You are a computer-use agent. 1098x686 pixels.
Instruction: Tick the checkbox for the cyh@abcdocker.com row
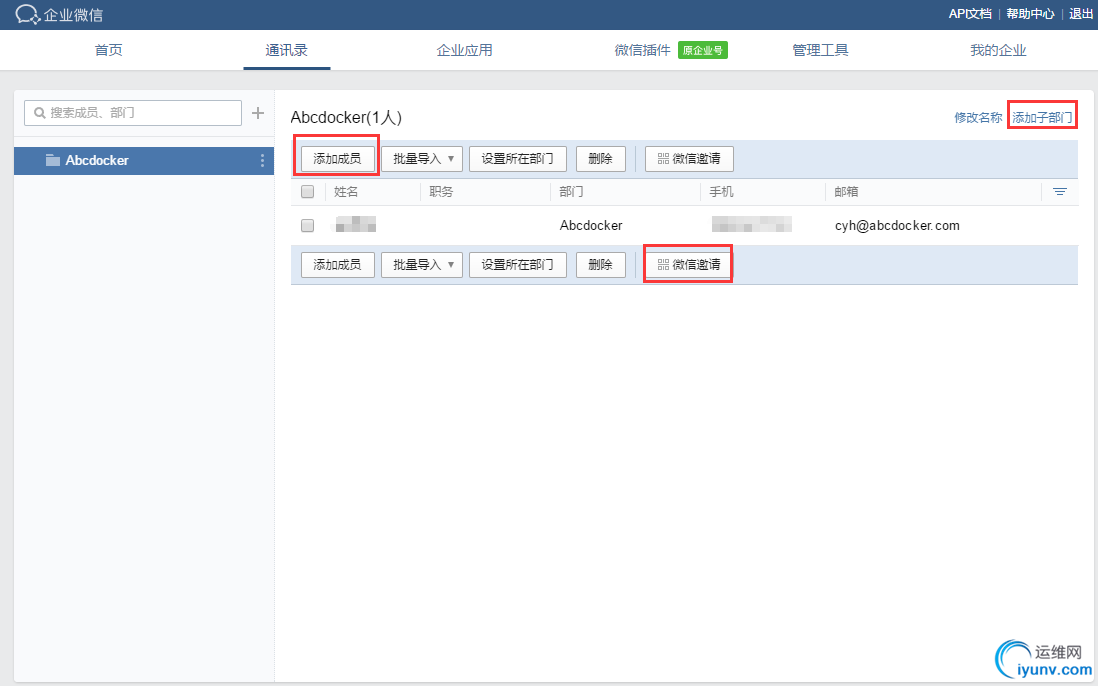[307, 225]
